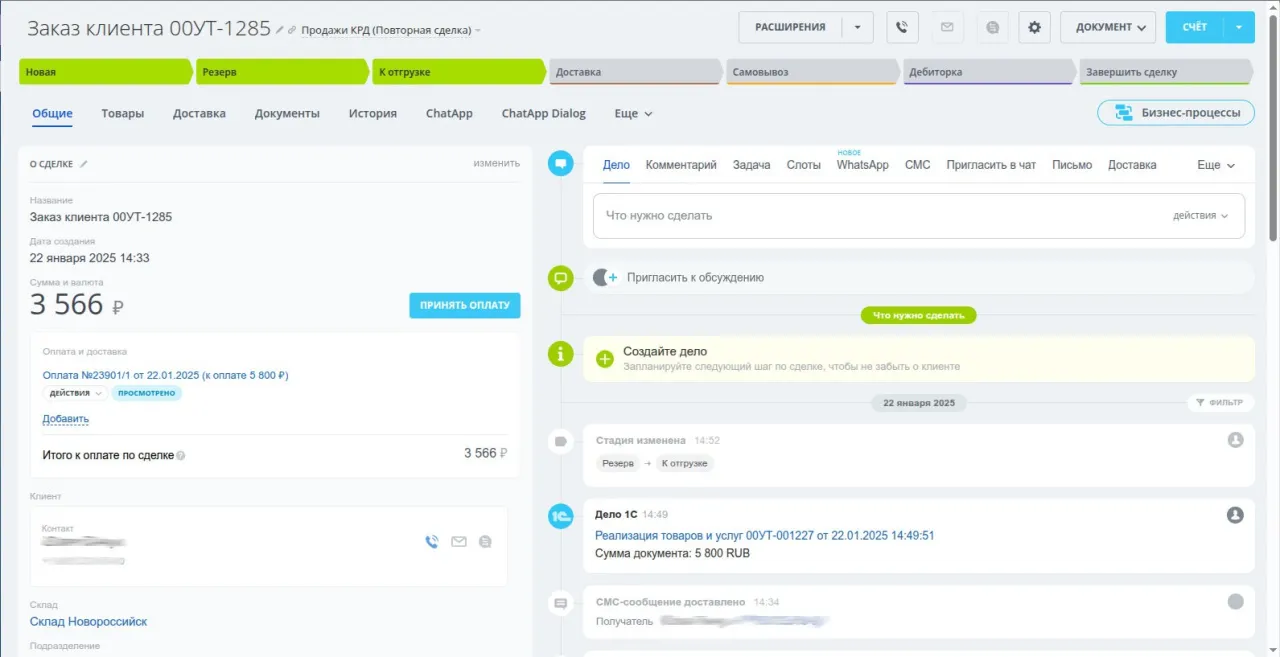Expand the СЧЁТ button dropdown arrow
Screen dimensions: 1280x657
pyautogui.click(x=1239, y=27)
